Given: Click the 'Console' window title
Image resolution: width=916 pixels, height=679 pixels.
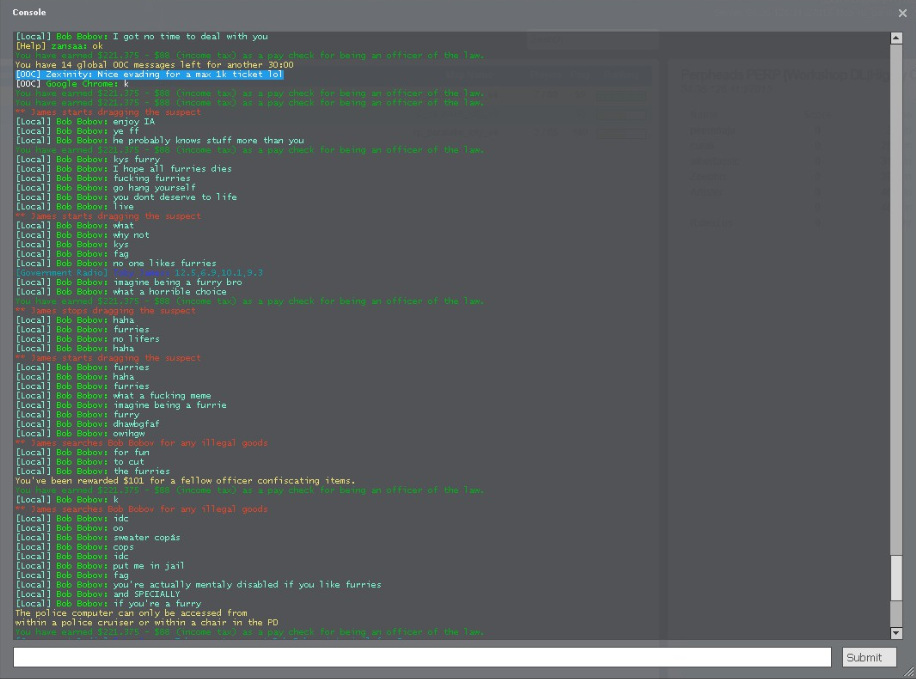Looking at the screenshot, I should (29, 12).
